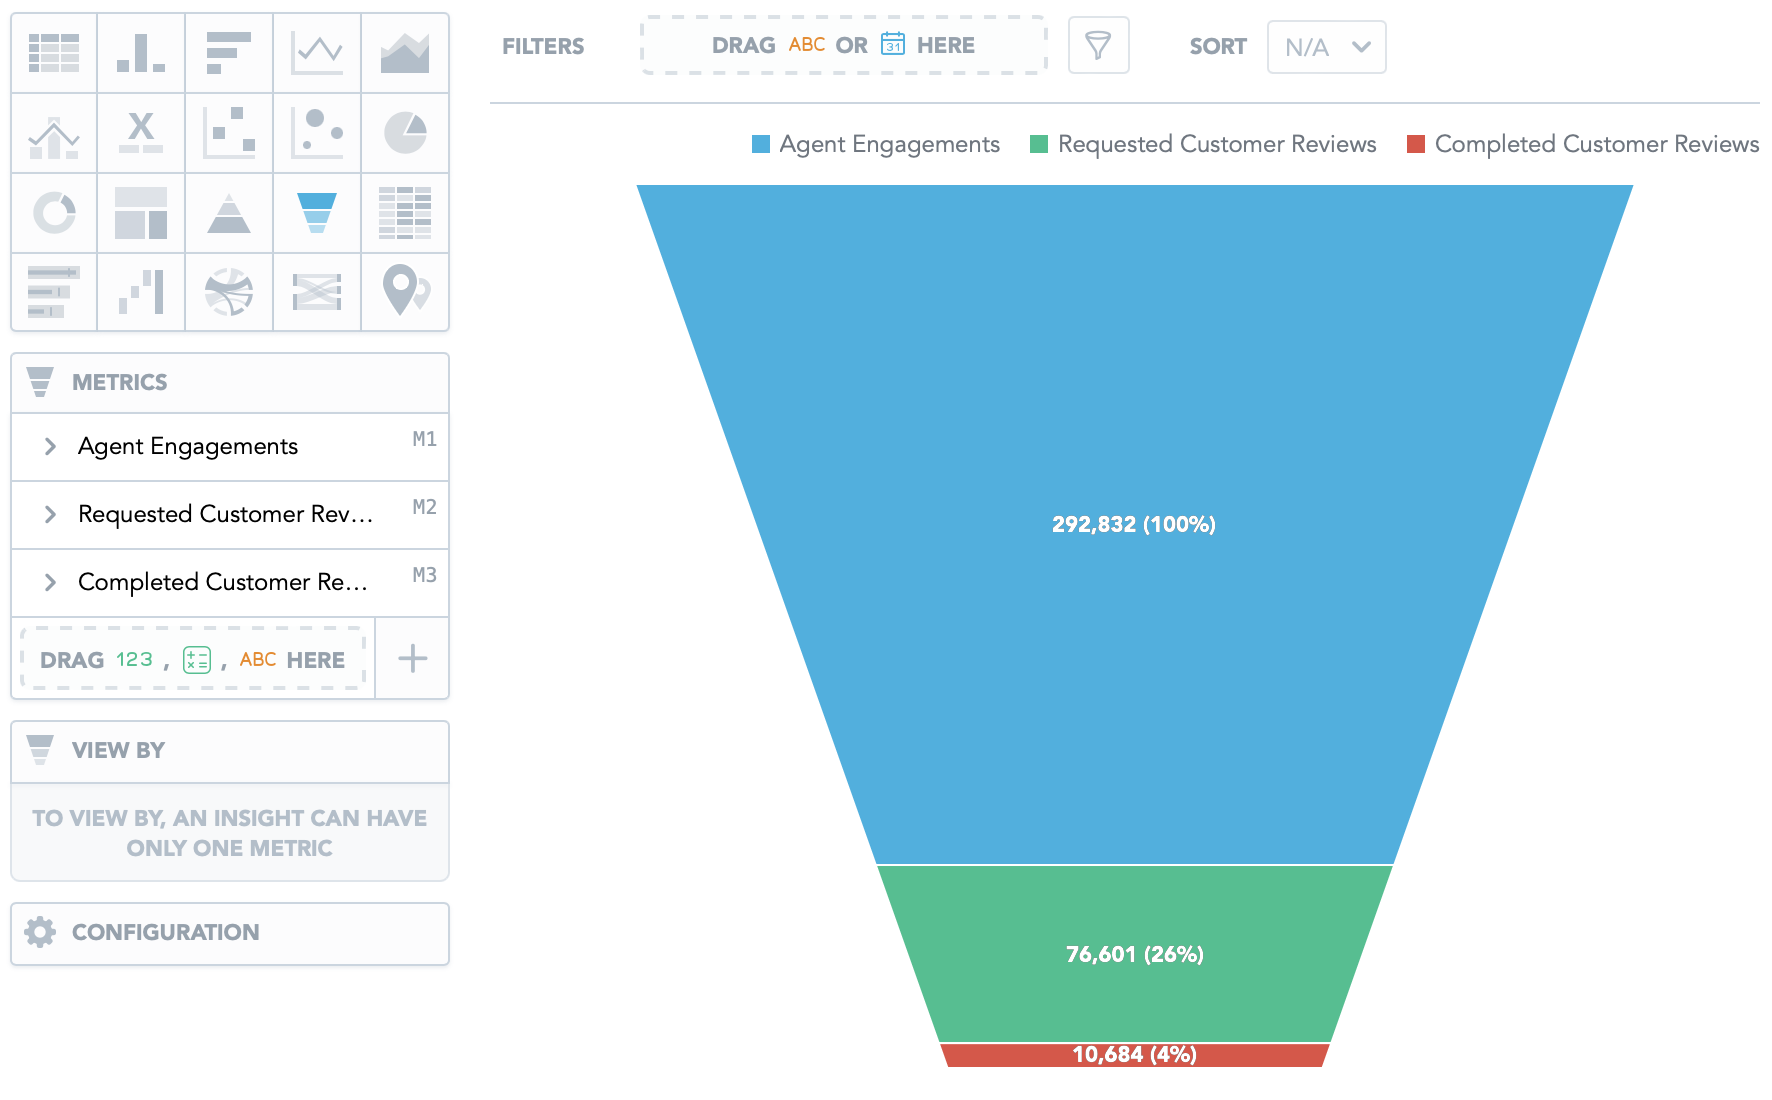
Task: Pick the pie chart visualization
Action: tap(405, 133)
